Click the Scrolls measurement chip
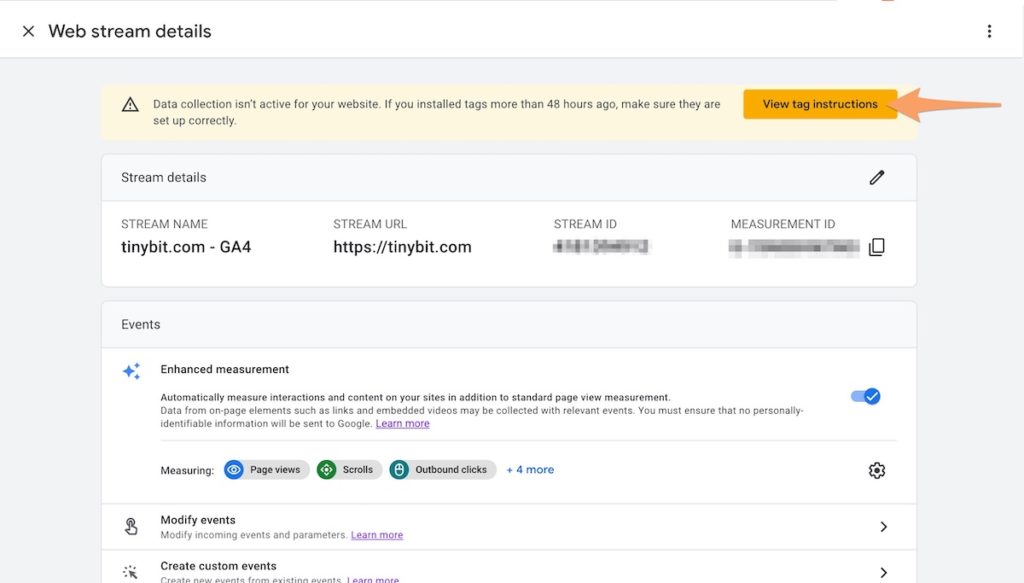The image size is (1024, 583). point(349,470)
